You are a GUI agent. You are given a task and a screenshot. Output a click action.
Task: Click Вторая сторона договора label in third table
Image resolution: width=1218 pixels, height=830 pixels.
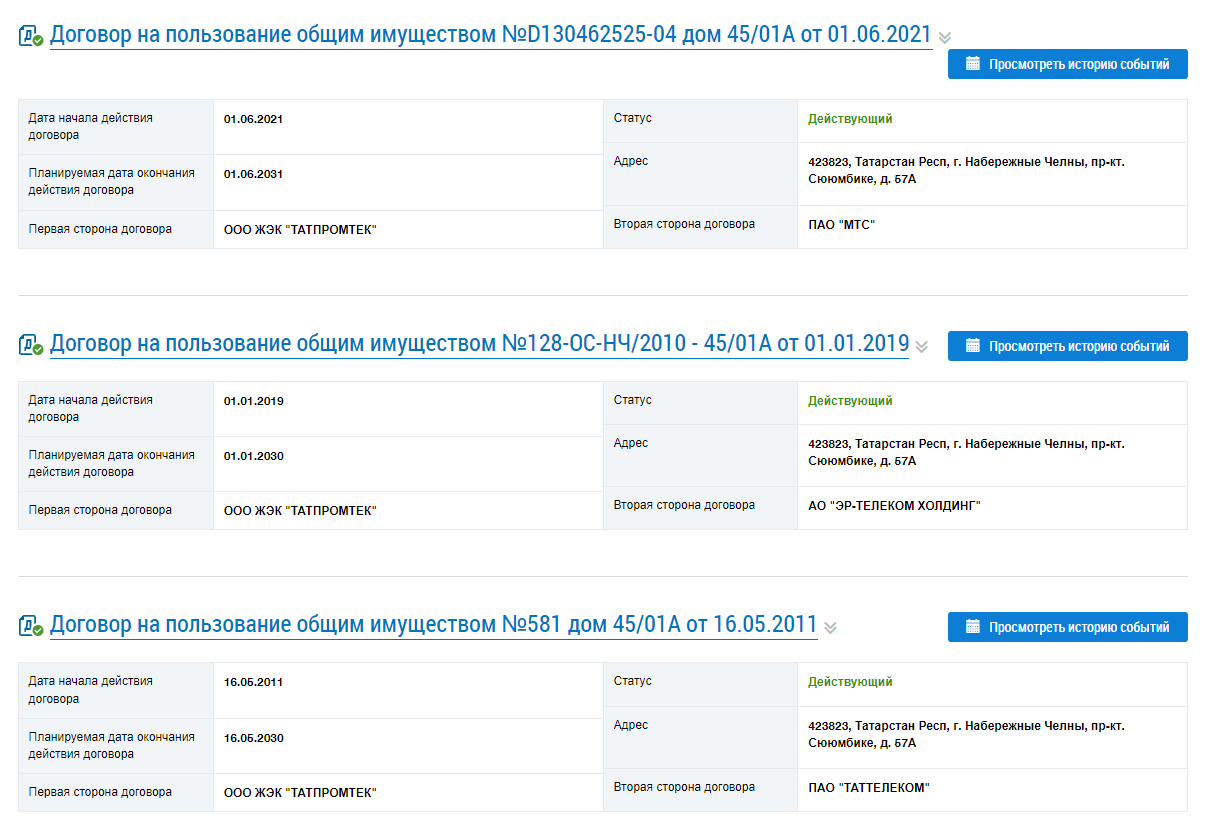tap(684, 787)
